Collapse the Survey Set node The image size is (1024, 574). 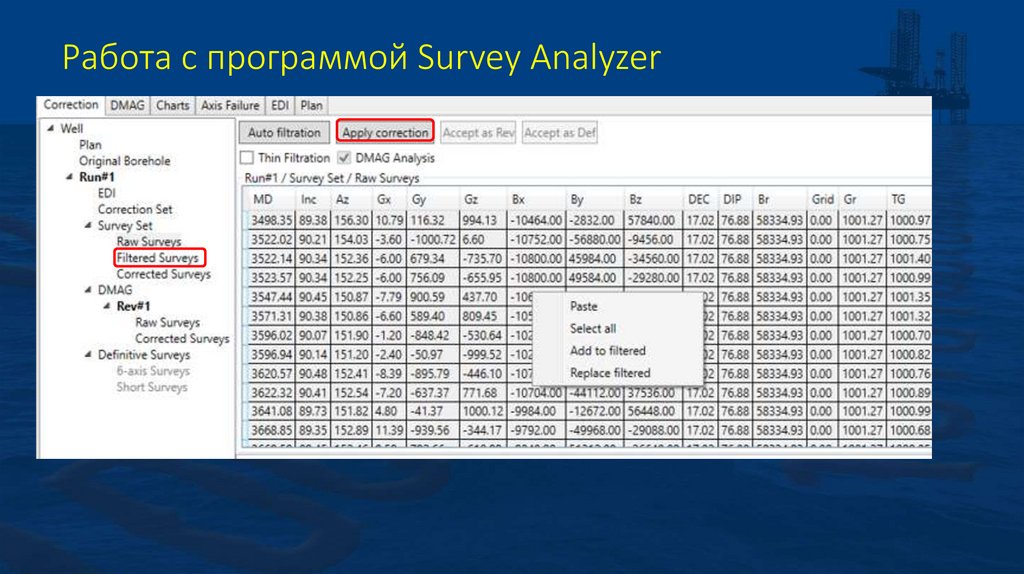click(x=88, y=225)
